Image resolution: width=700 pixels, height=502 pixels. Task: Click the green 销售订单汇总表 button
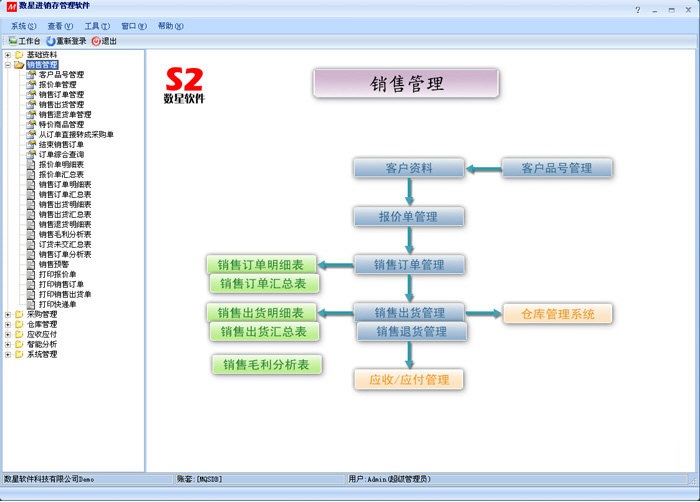264,284
